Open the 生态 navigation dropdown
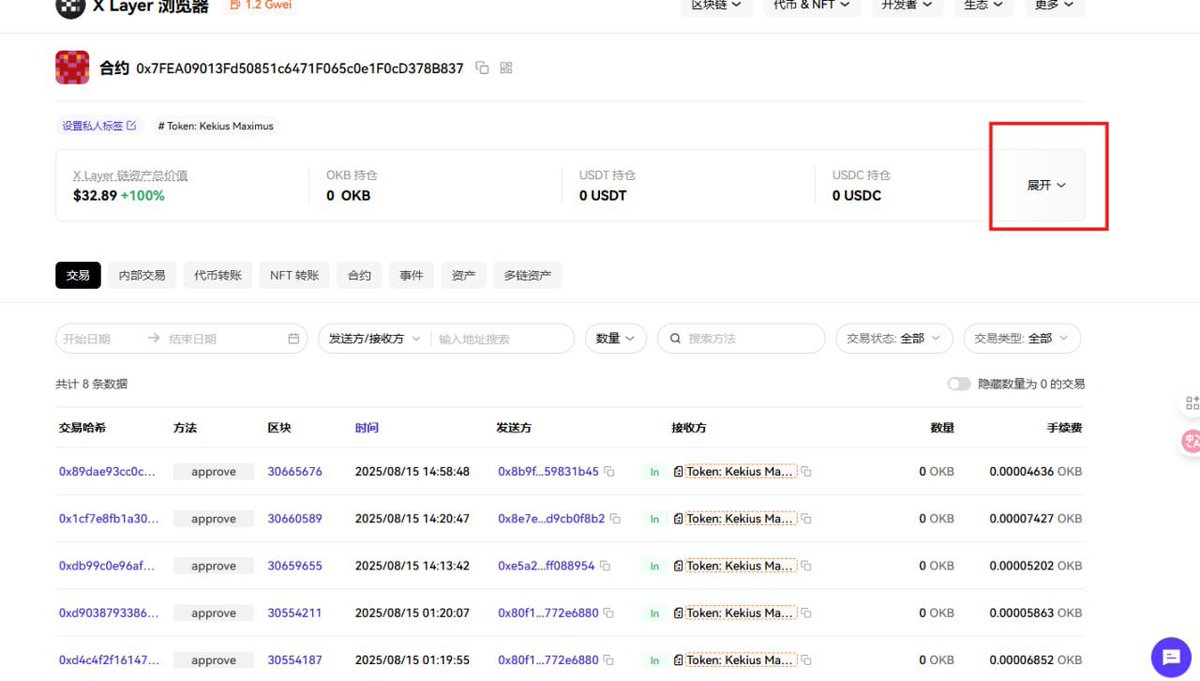 pos(983,5)
